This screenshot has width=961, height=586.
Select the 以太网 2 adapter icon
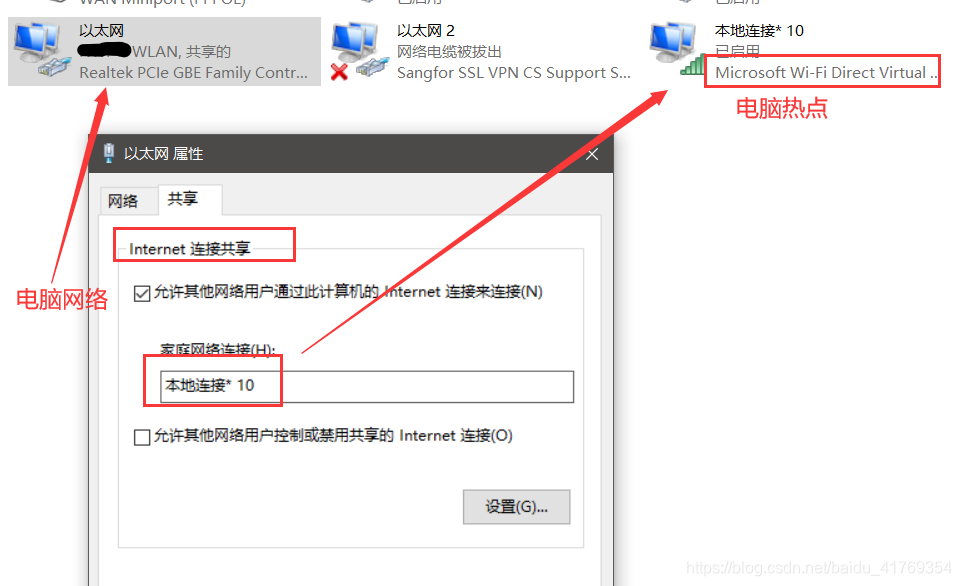tap(360, 50)
